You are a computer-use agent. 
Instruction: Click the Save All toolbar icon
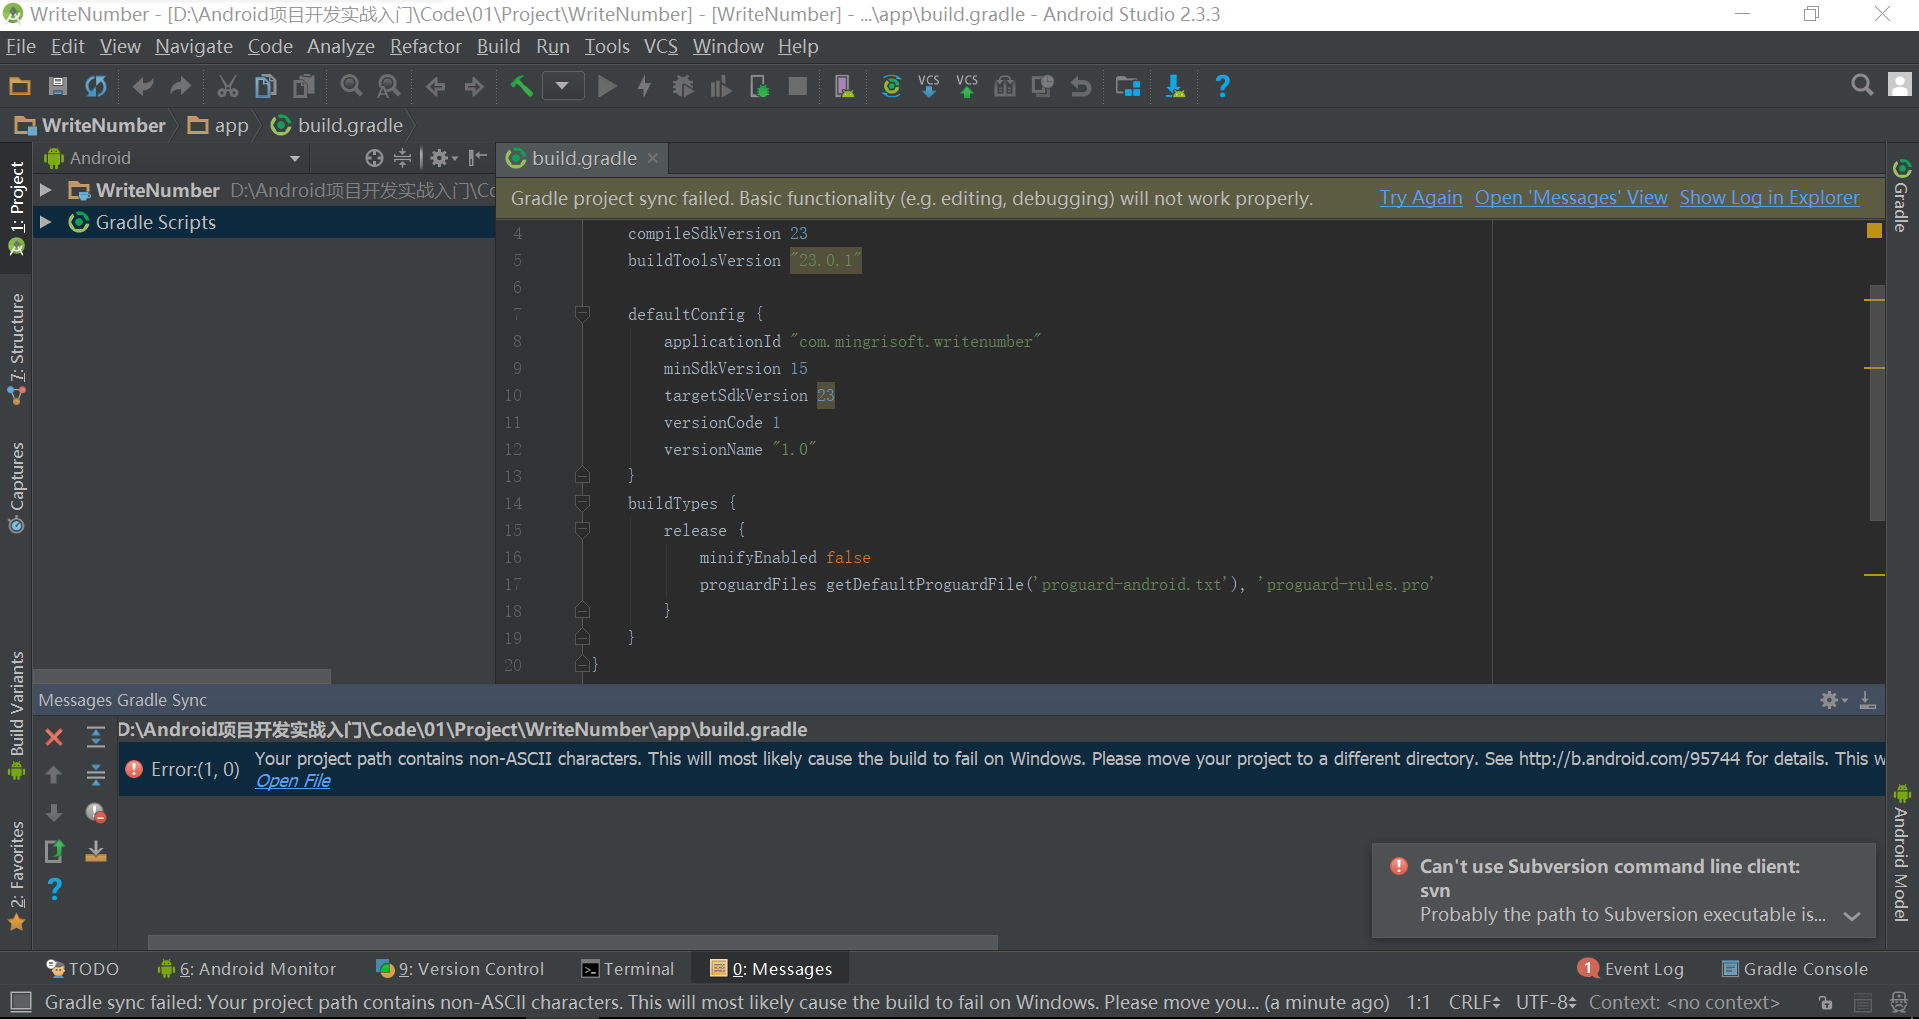(x=58, y=87)
